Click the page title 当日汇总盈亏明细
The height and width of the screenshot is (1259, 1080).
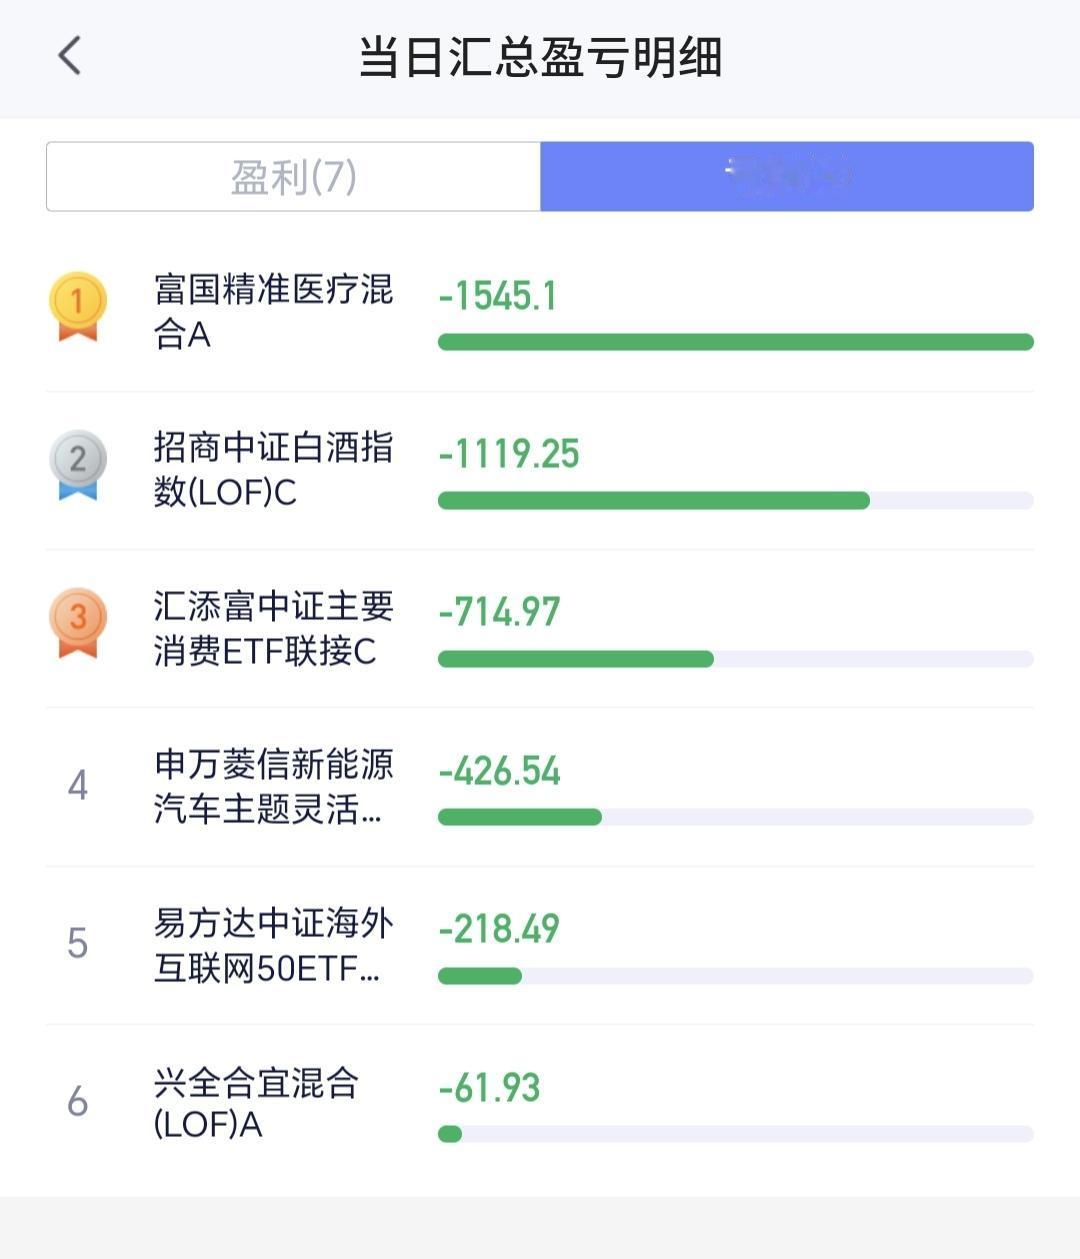tap(540, 57)
